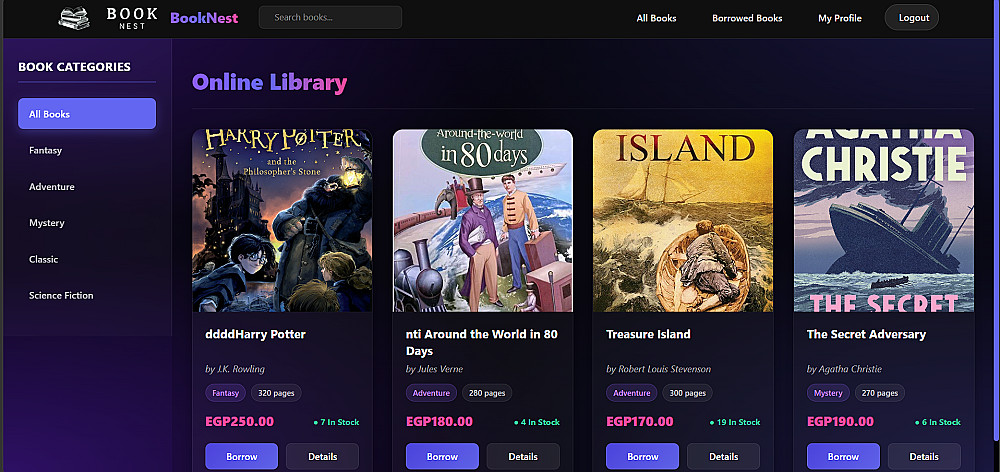Viewport: 1000px width, 472px height.
Task: Click the BookNest stacked-books logo icon
Action: click(x=74, y=18)
